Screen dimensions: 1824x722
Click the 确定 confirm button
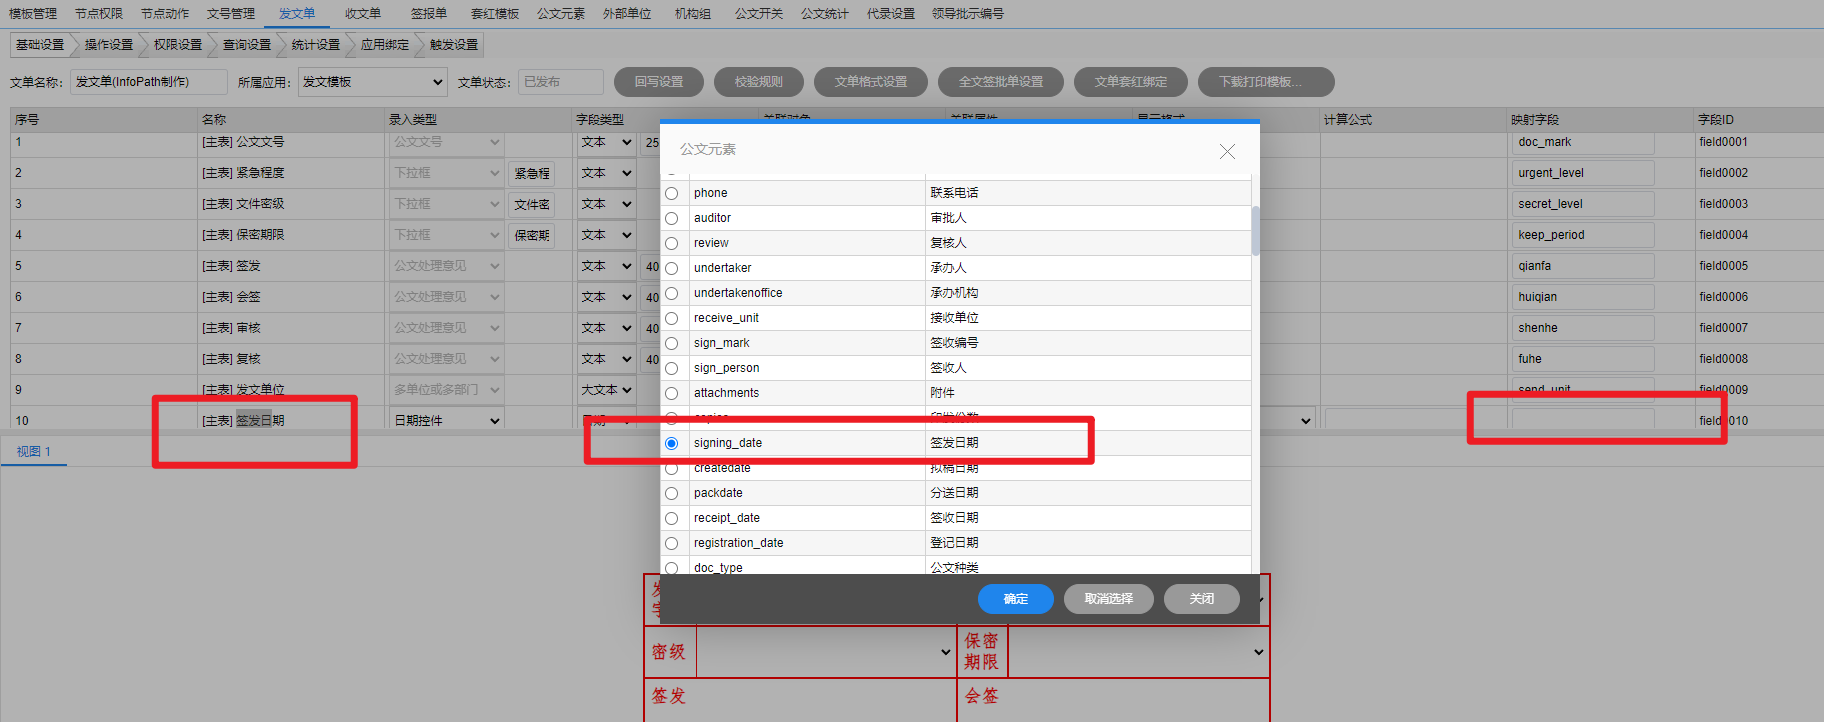pos(1015,599)
